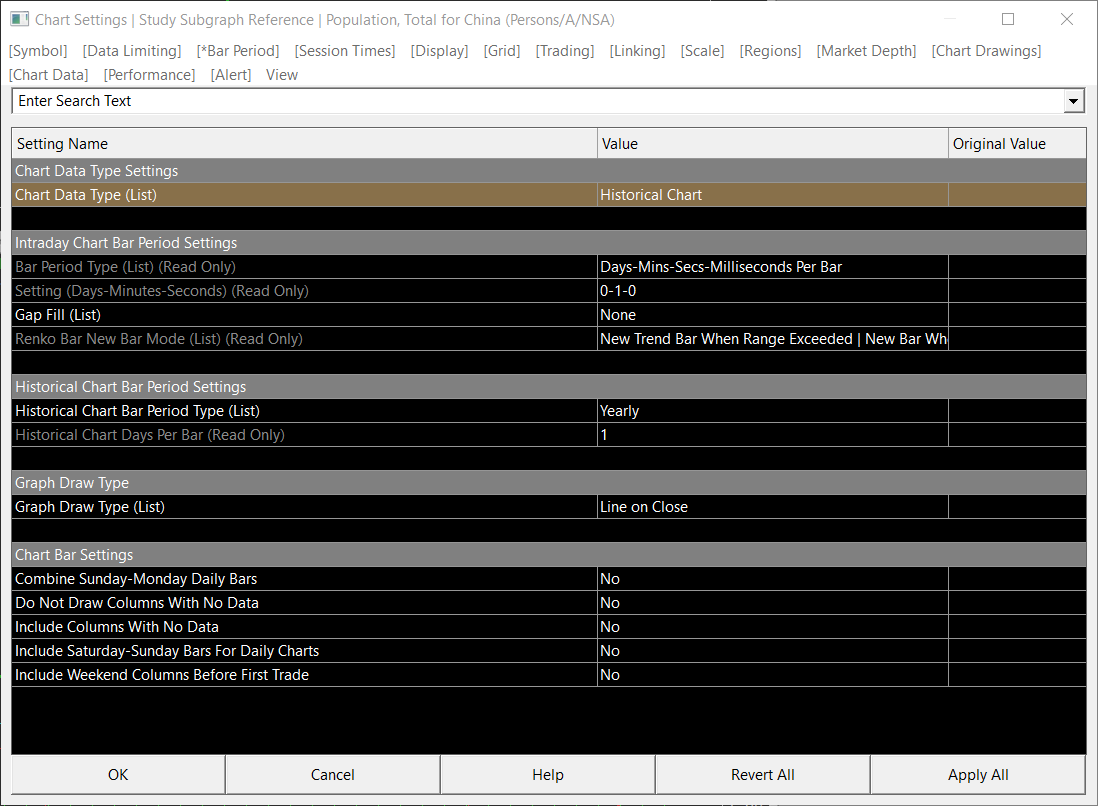The width and height of the screenshot is (1098, 806).
Task: Open the View menu
Action: click(x=282, y=75)
